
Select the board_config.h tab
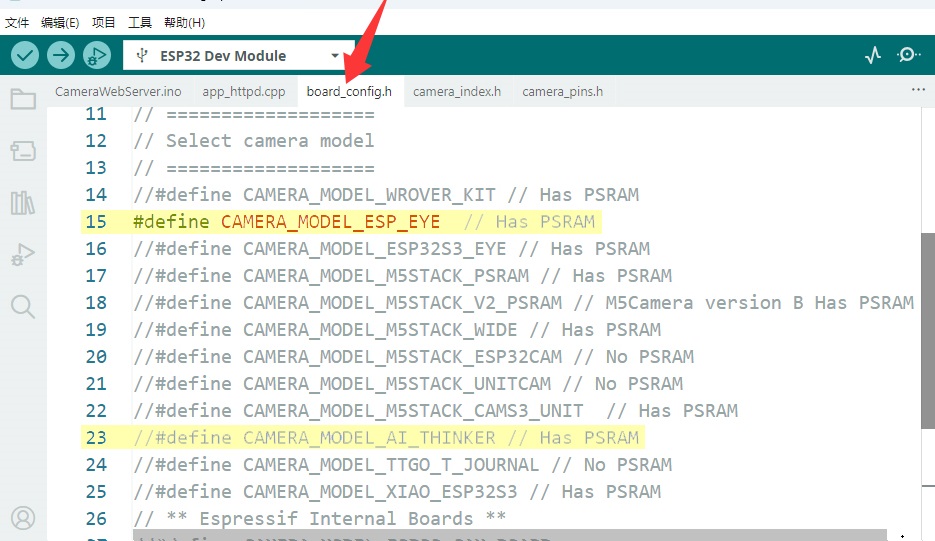point(349,92)
